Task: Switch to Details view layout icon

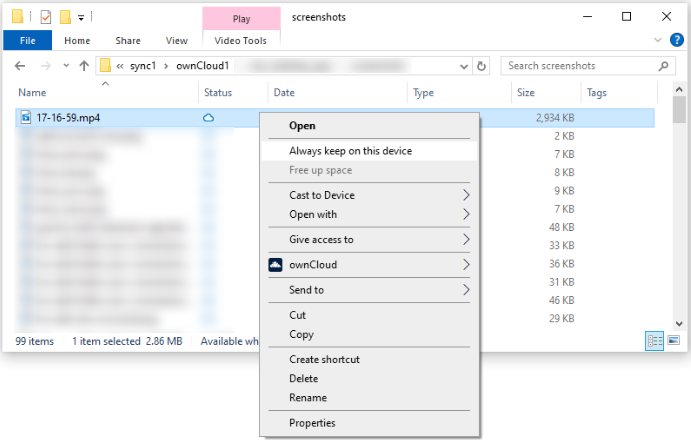Action: pos(655,341)
